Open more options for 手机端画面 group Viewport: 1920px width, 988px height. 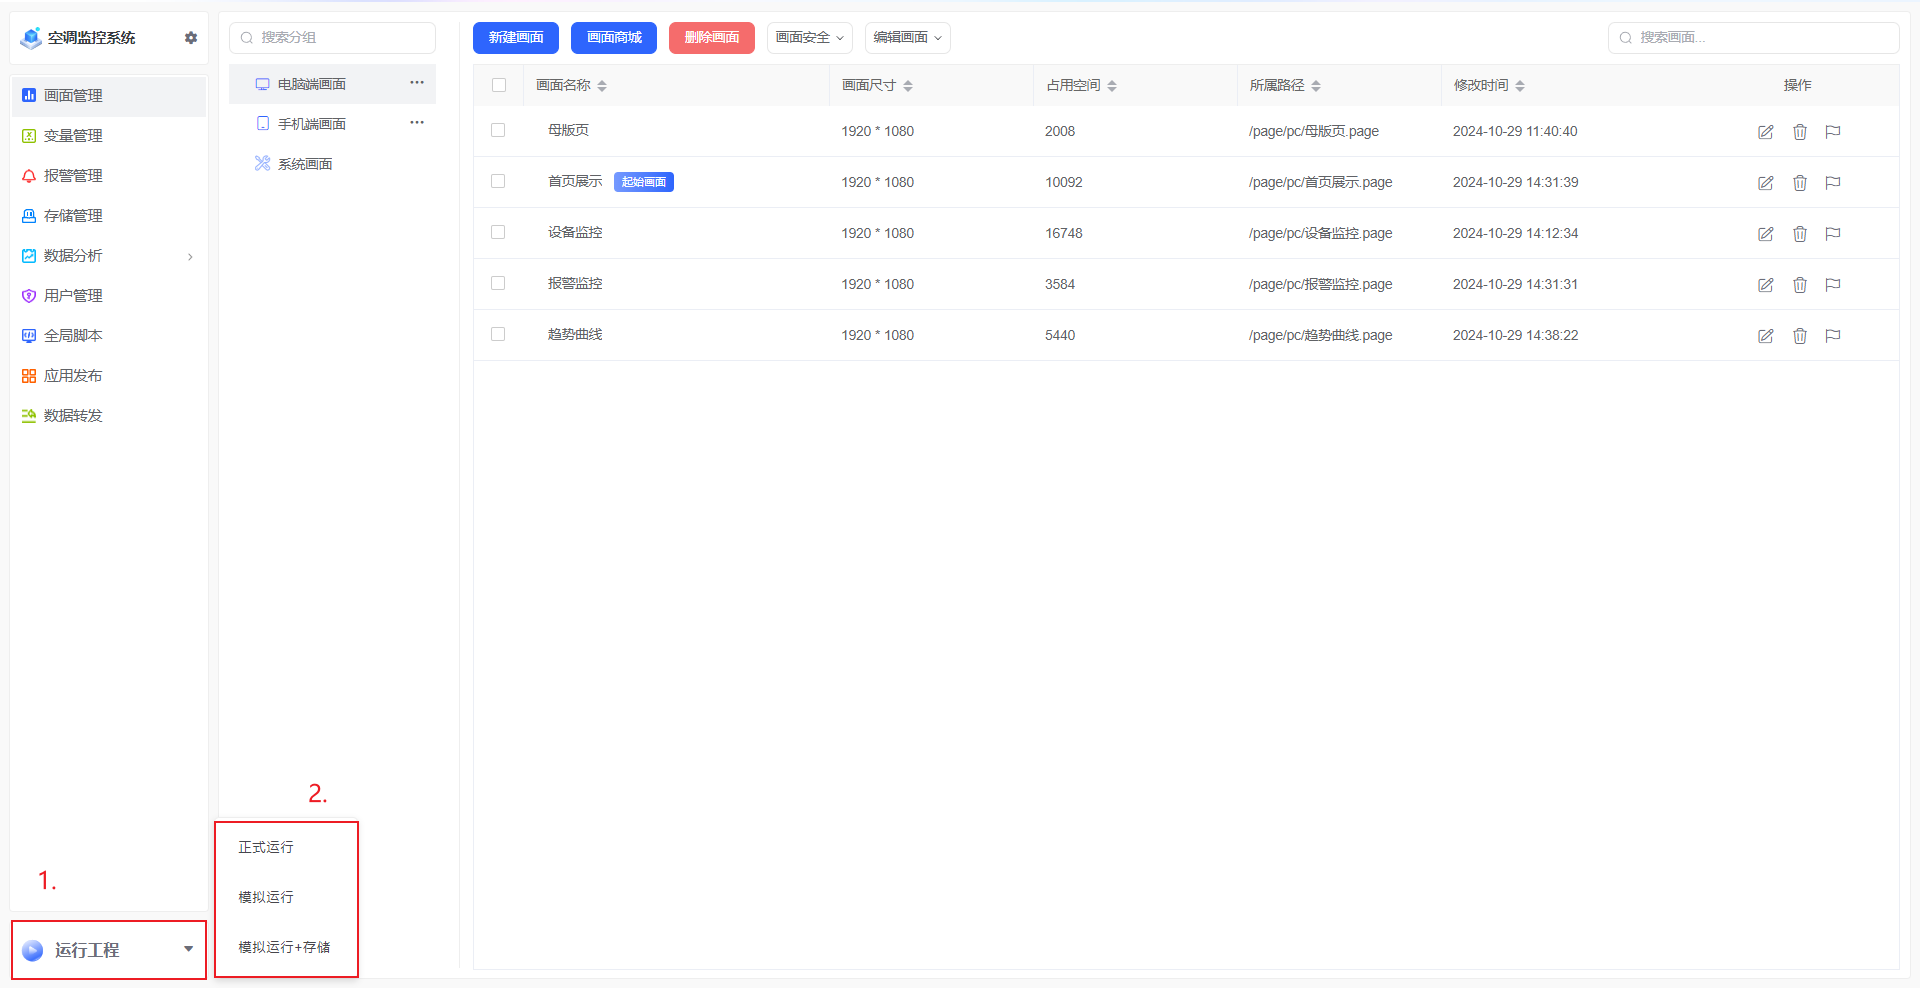[417, 123]
